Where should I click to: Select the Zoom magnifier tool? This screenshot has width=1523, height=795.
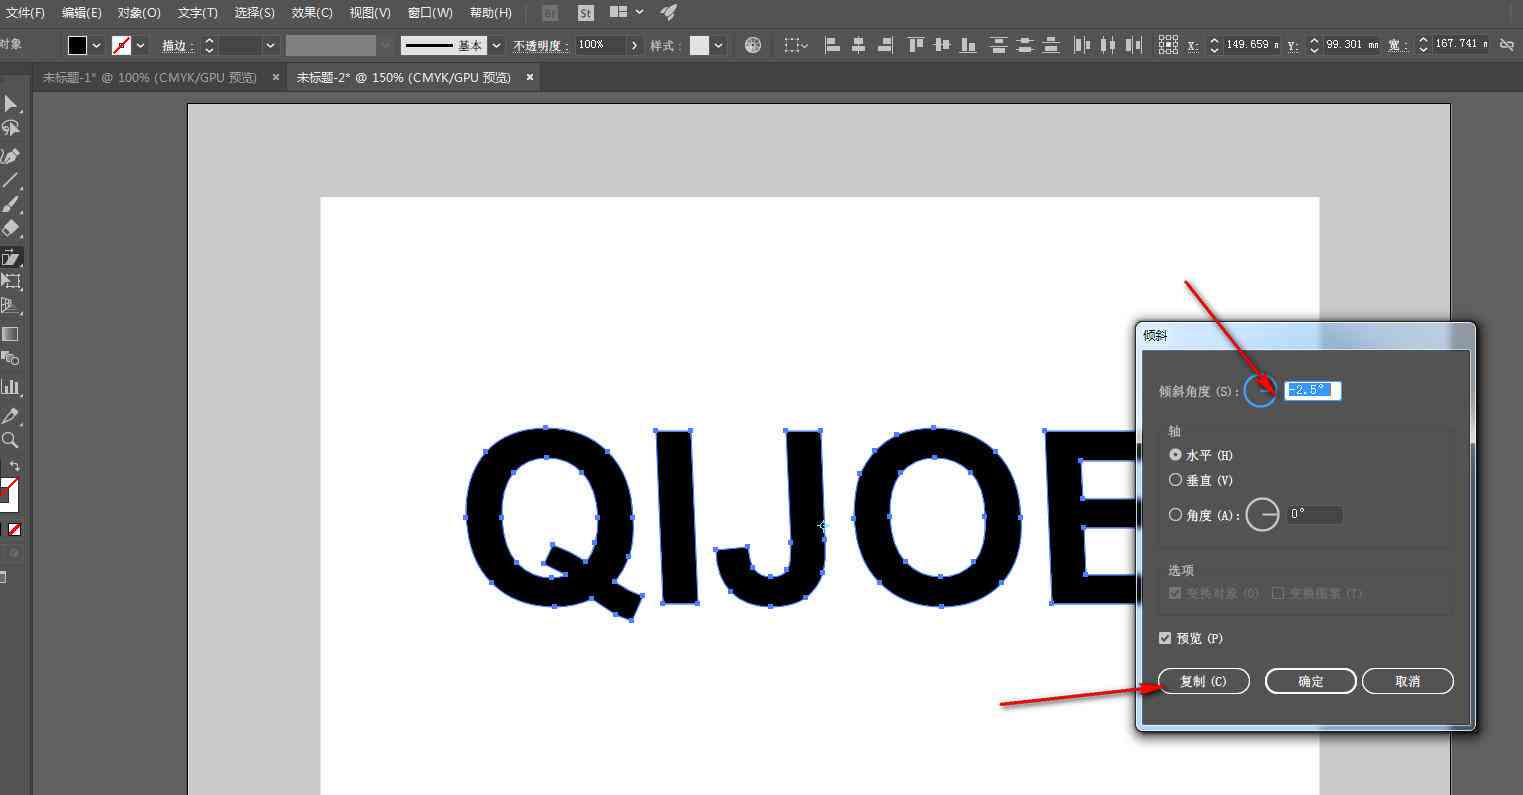[x=10, y=440]
